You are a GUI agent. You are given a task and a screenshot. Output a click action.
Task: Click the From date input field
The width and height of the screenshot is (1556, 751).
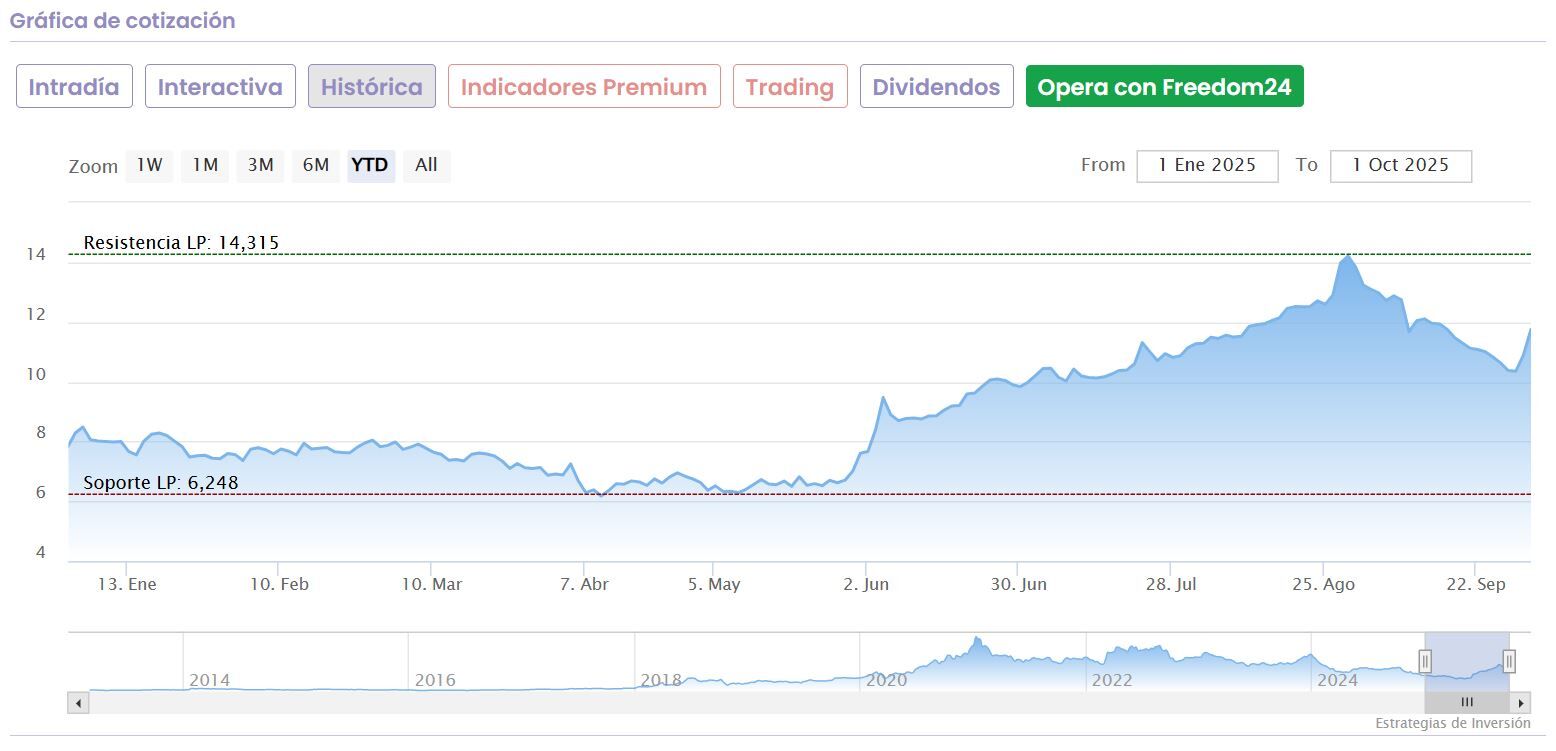[1207, 166]
